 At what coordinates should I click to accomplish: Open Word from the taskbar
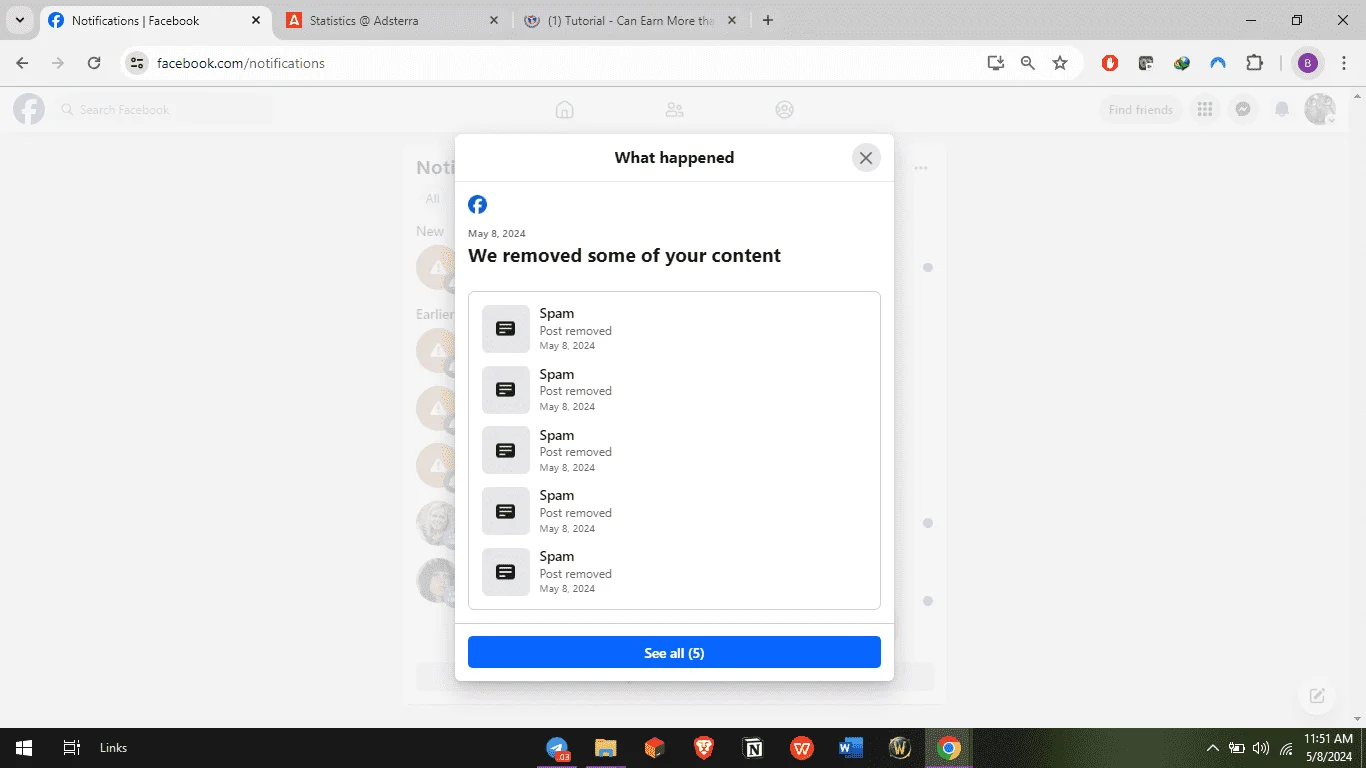[x=851, y=748]
